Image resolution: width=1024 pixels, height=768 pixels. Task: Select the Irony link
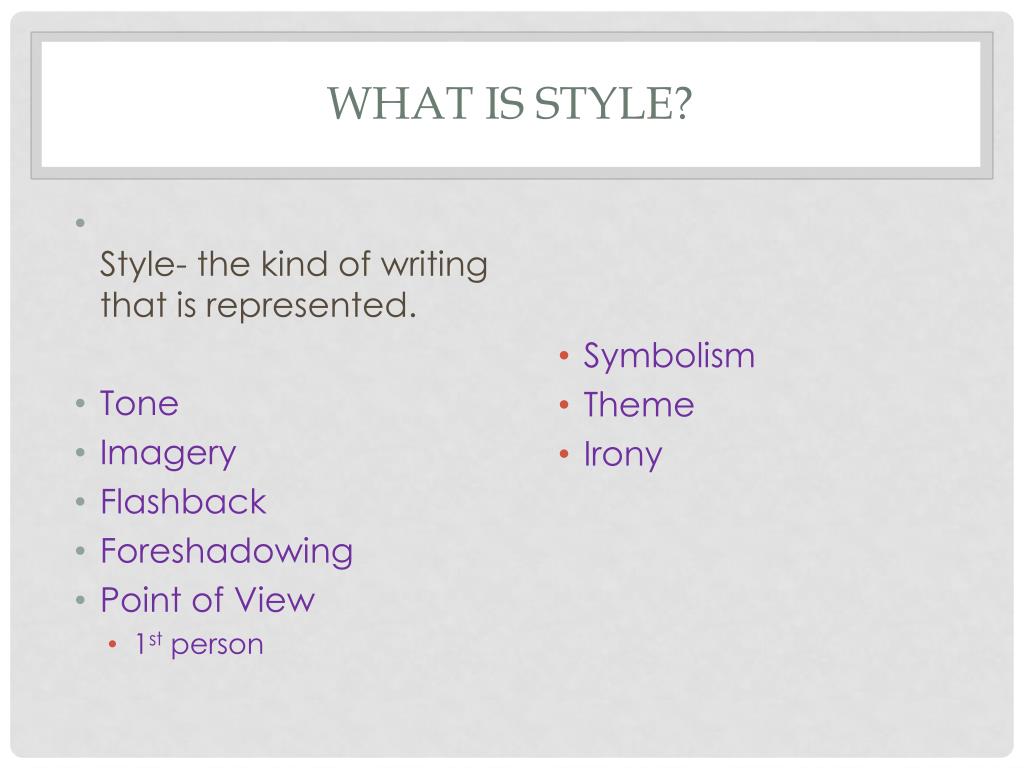(622, 455)
